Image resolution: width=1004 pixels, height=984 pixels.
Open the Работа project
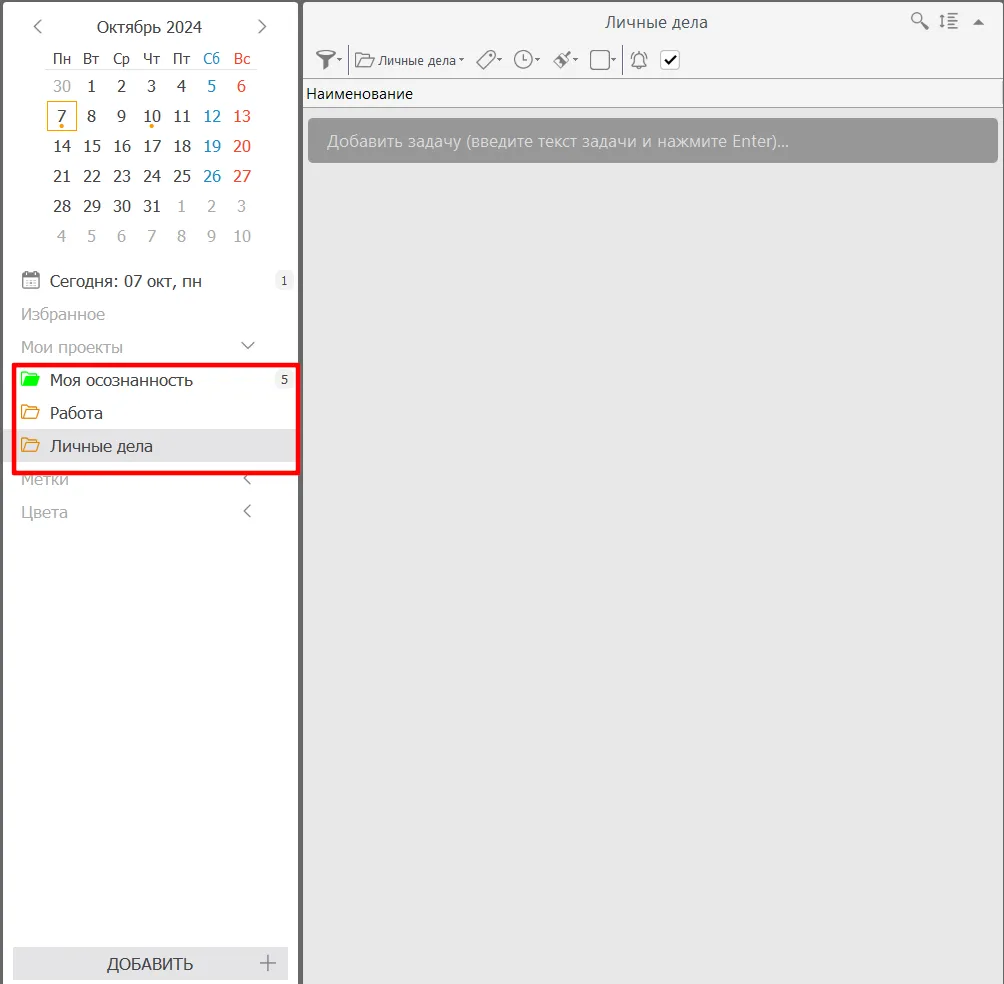coord(76,413)
